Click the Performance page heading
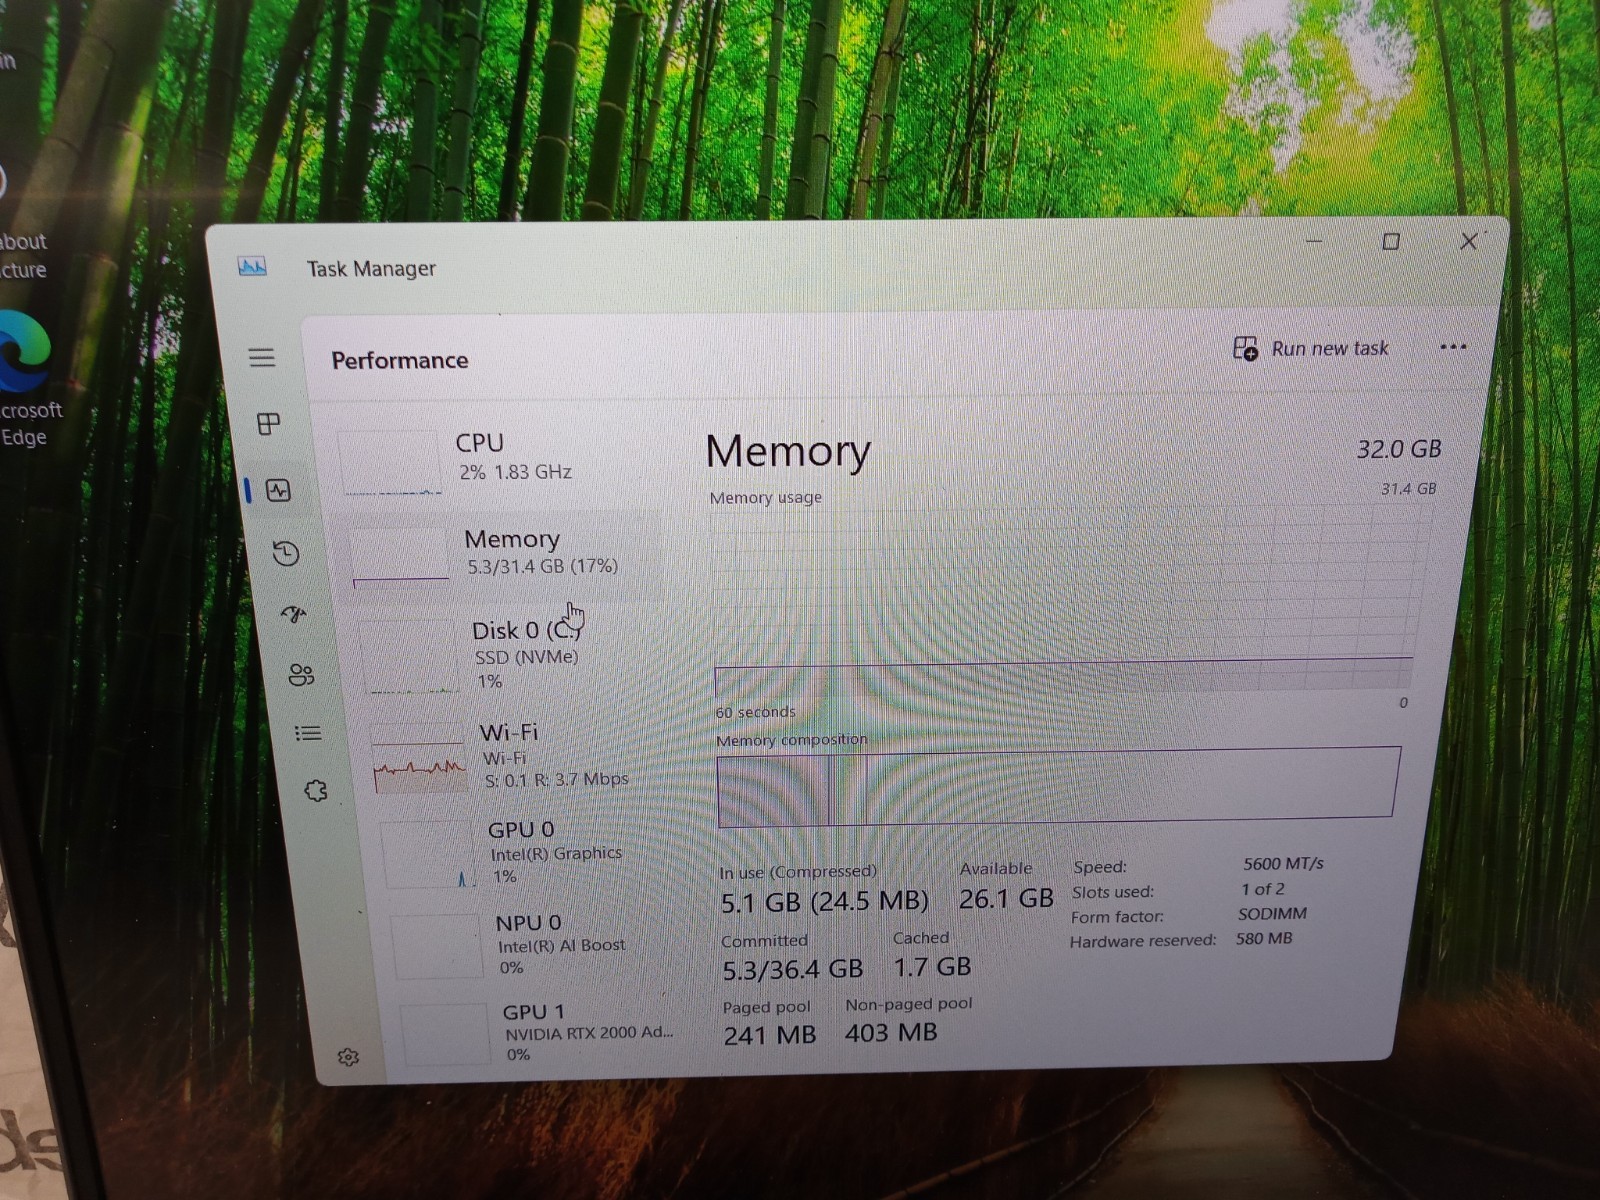This screenshot has height=1200, width=1600. (400, 360)
